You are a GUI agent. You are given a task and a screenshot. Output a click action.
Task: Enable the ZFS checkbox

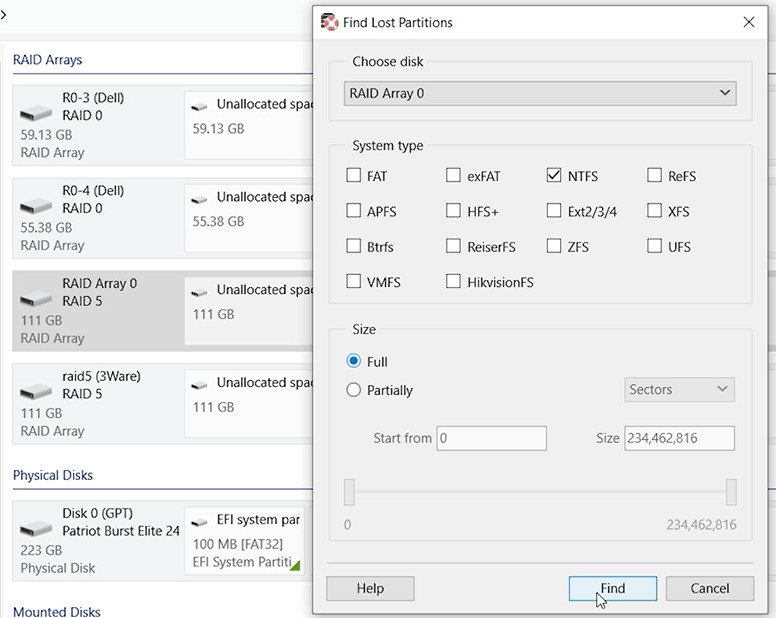554,246
